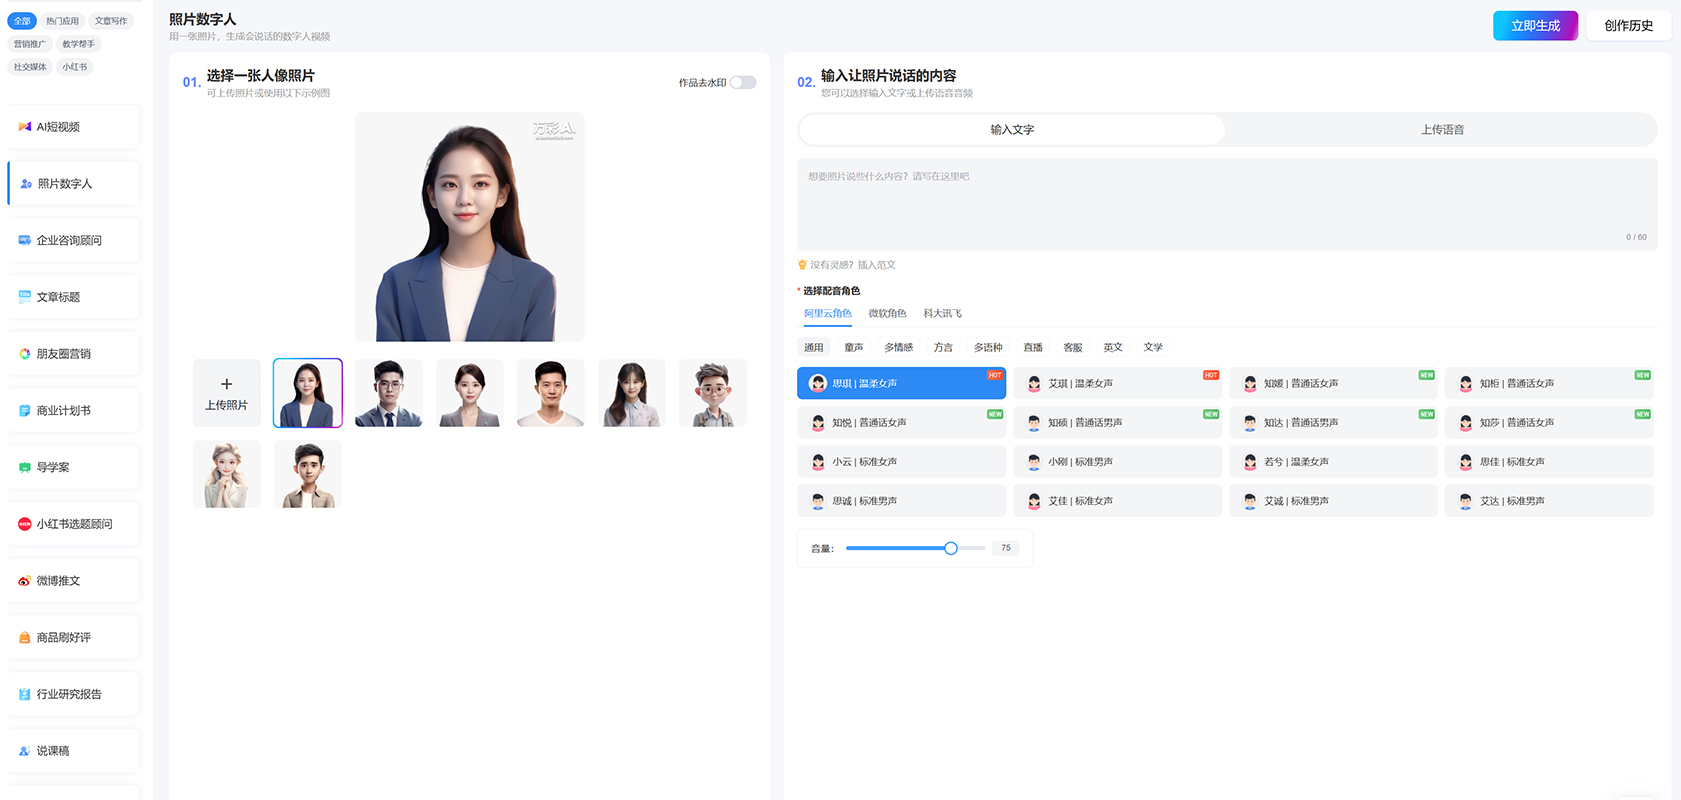
Task: Open 行业研究报告 from the sidebar
Action: pyautogui.click(x=73, y=694)
